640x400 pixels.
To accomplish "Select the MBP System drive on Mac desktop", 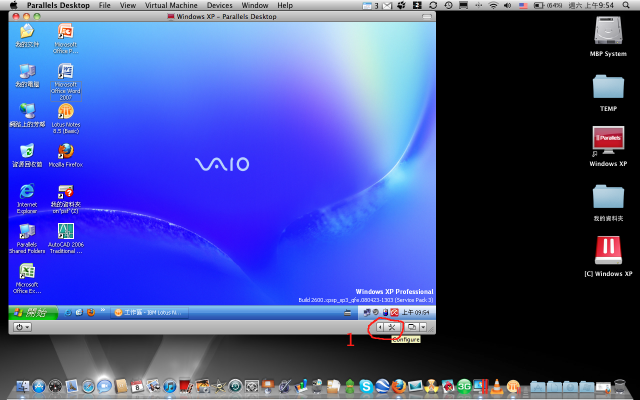I will 608,36.
